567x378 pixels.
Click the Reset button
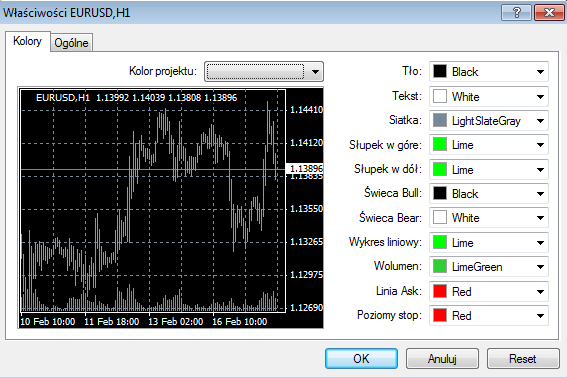click(x=523, y=358)
